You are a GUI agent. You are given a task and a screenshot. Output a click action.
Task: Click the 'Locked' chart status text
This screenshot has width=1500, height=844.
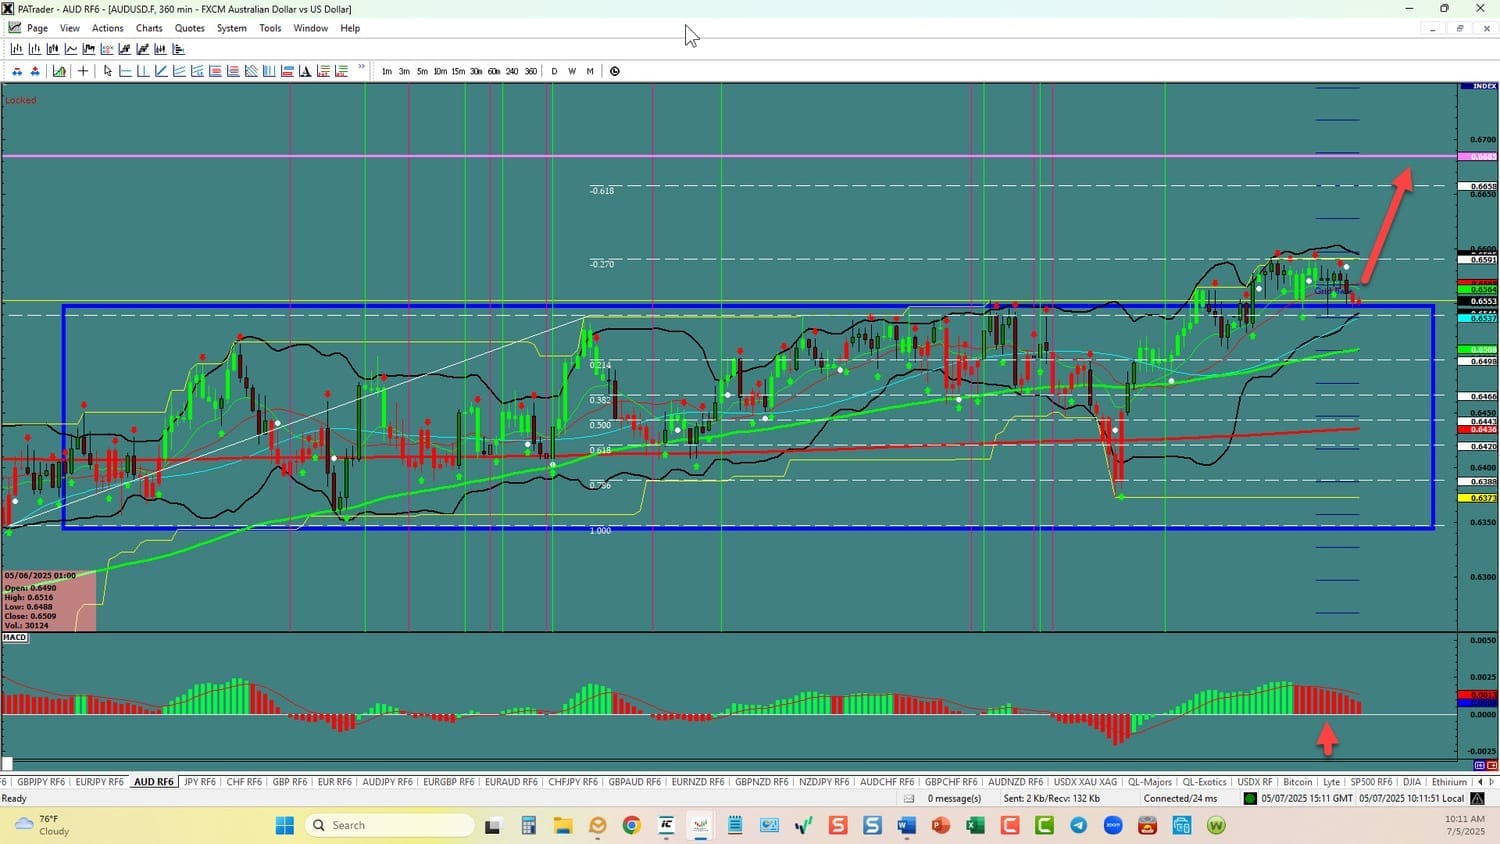click(x=20, y=100)
